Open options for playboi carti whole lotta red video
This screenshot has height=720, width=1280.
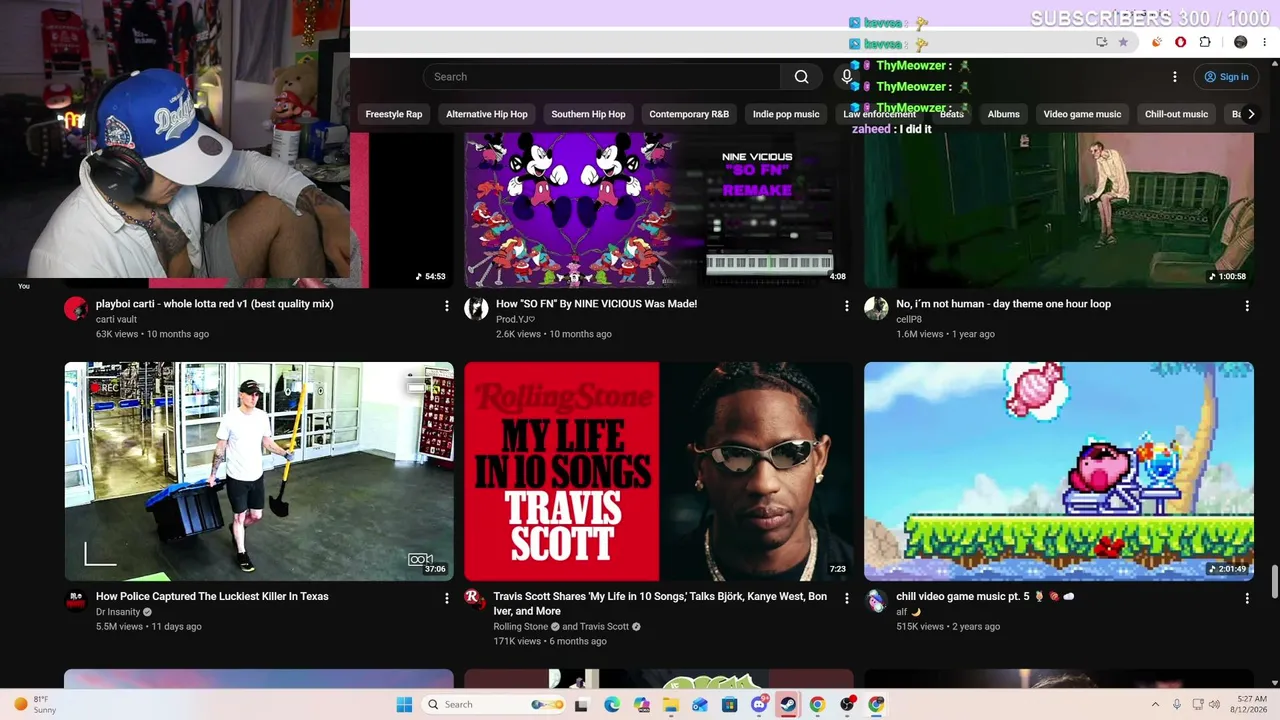coord(447,306)
